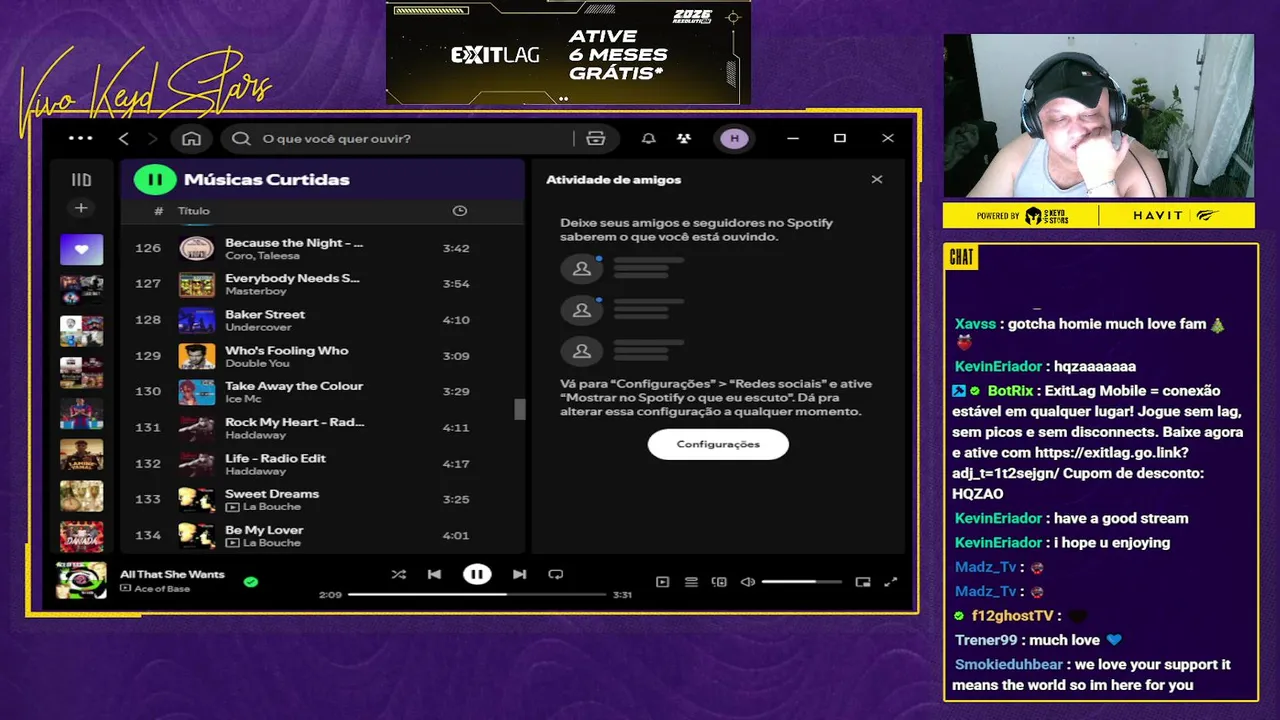Skip to the next track

tap(519, 574)
